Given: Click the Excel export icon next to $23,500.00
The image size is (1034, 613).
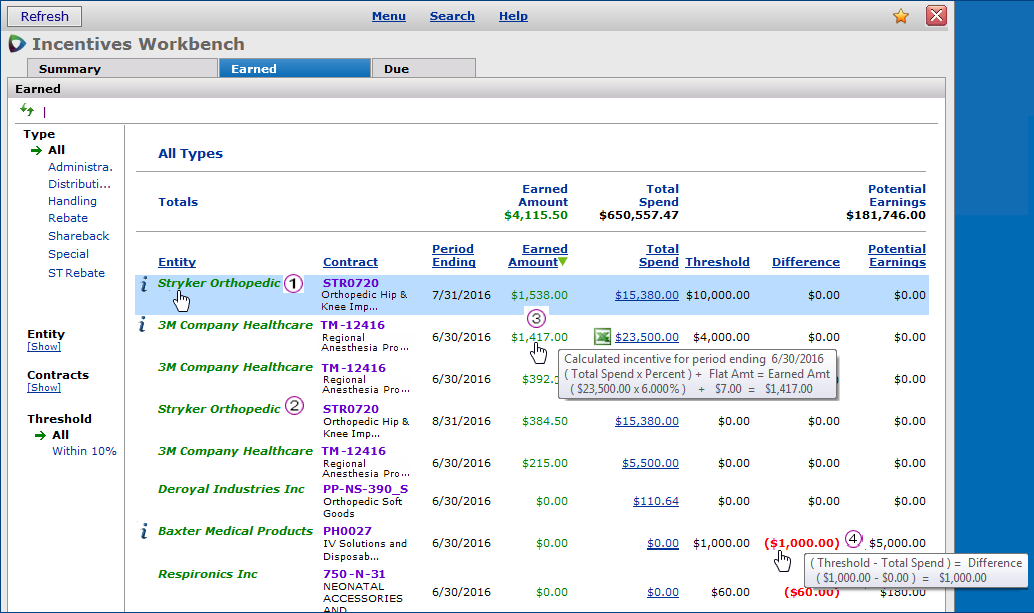Looking at the screenshot, I should (602, 337).
